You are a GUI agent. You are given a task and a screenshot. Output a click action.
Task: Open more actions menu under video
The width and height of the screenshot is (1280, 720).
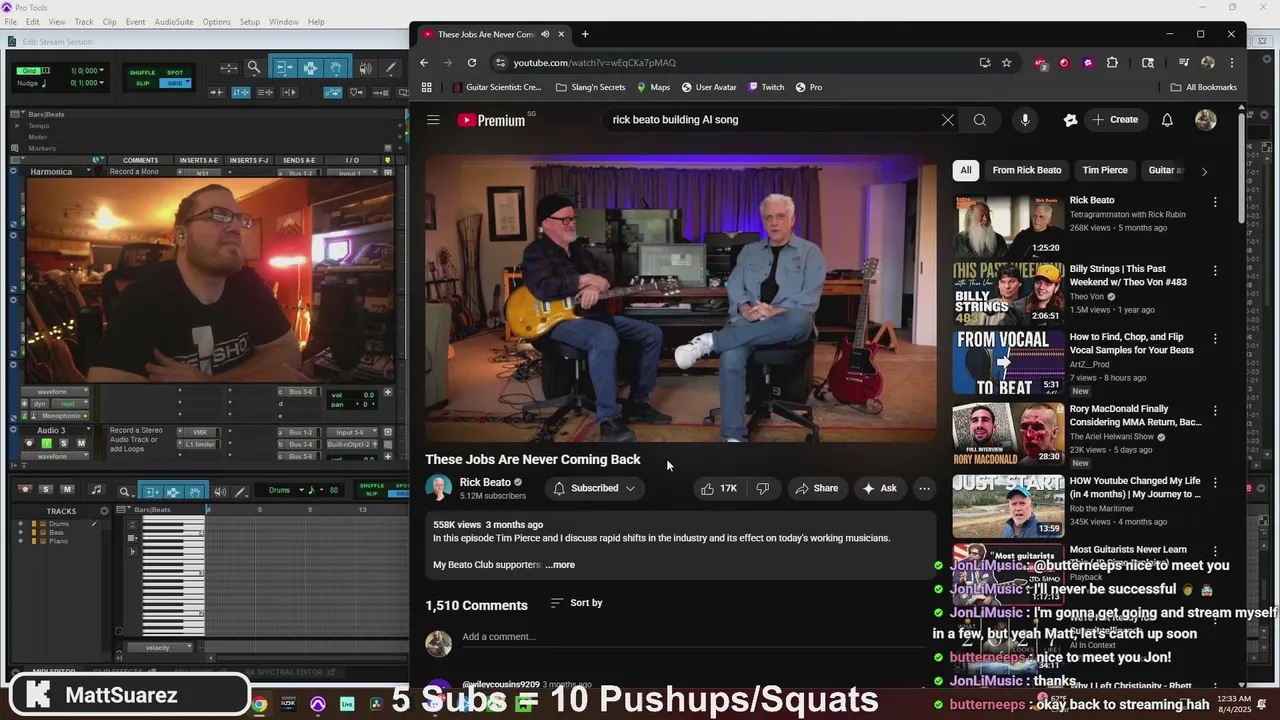924,488
